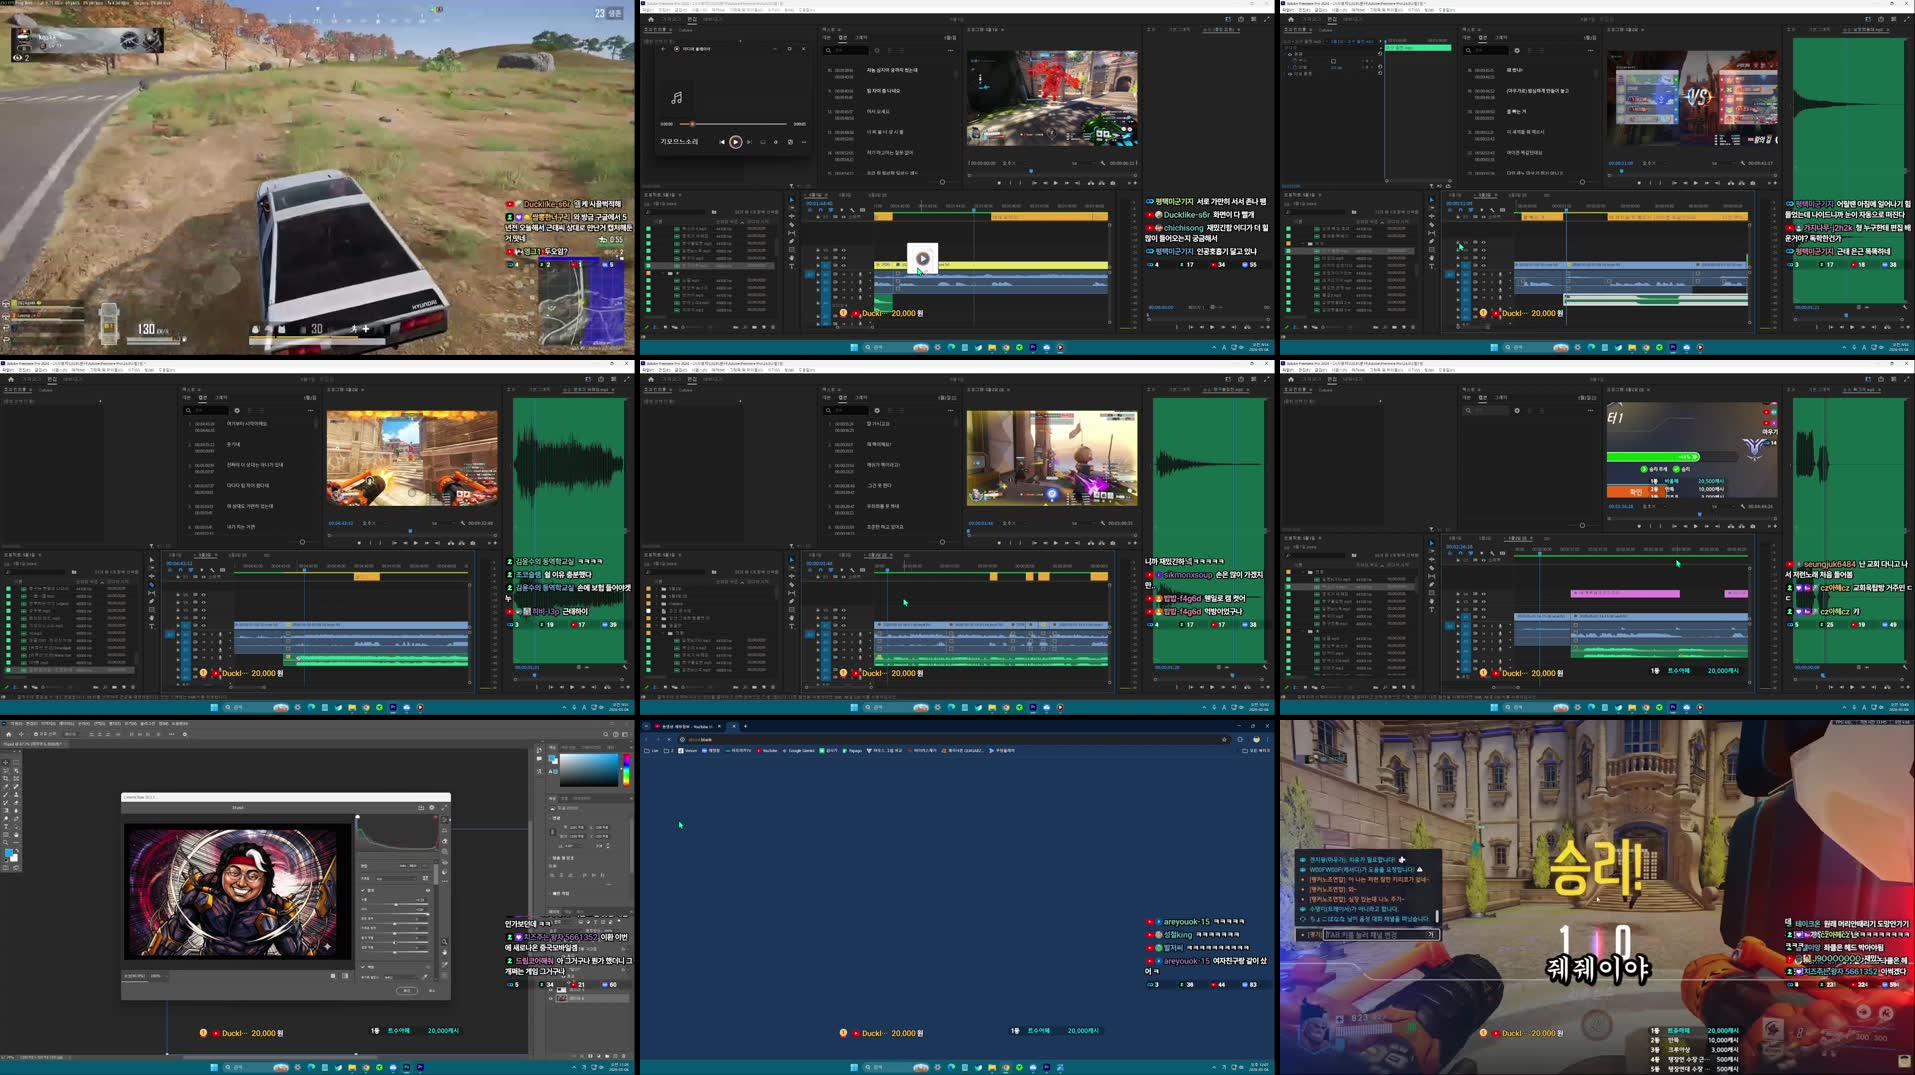Viewport: 1915px width, 1075px height.
Task: Click Chrome address bar showing about:blank
Action: [x=953, y=740]
